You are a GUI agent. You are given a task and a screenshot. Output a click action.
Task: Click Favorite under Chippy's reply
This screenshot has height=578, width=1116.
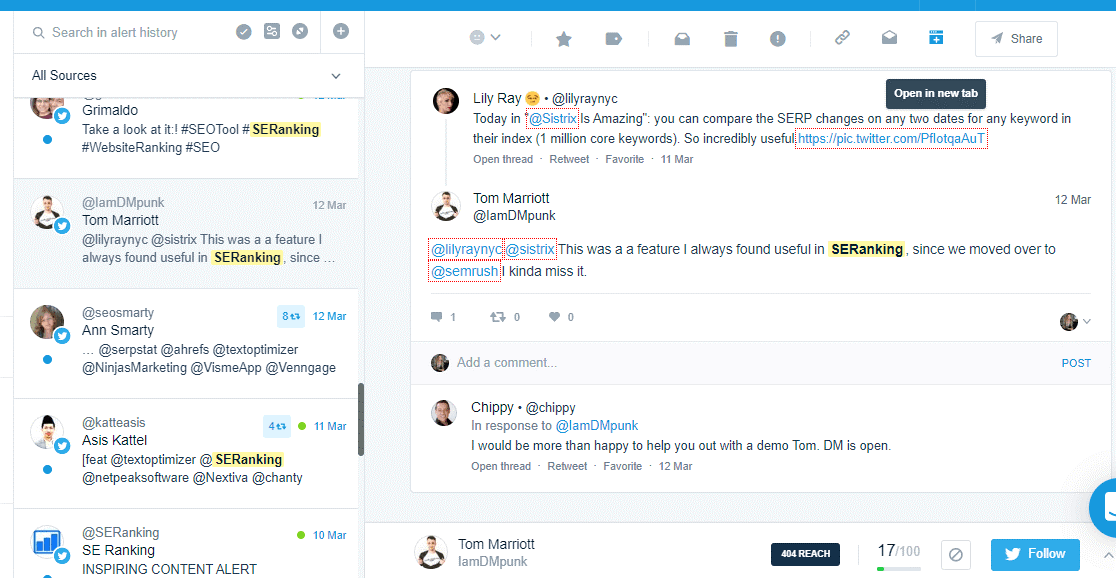pos(623,466)
